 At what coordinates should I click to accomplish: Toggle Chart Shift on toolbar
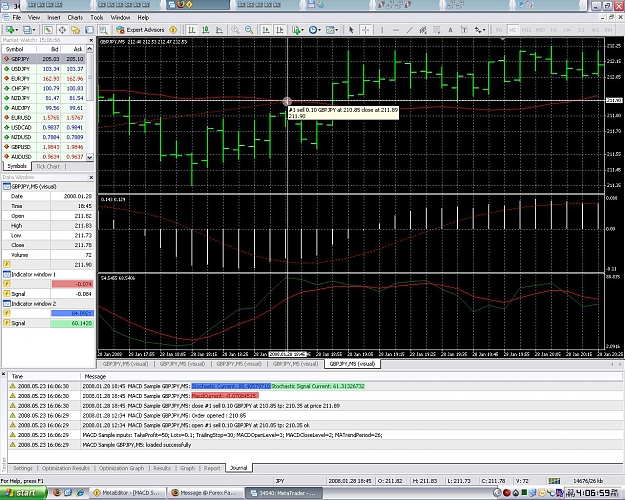click(280, 30)
